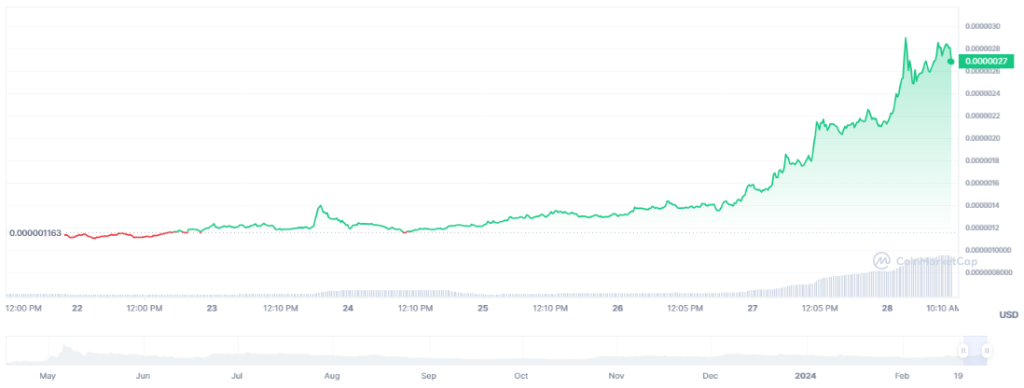This screenshot has width=1024, height=388.
Task: Jump to Aug in the range navigator
Action: 332,376
